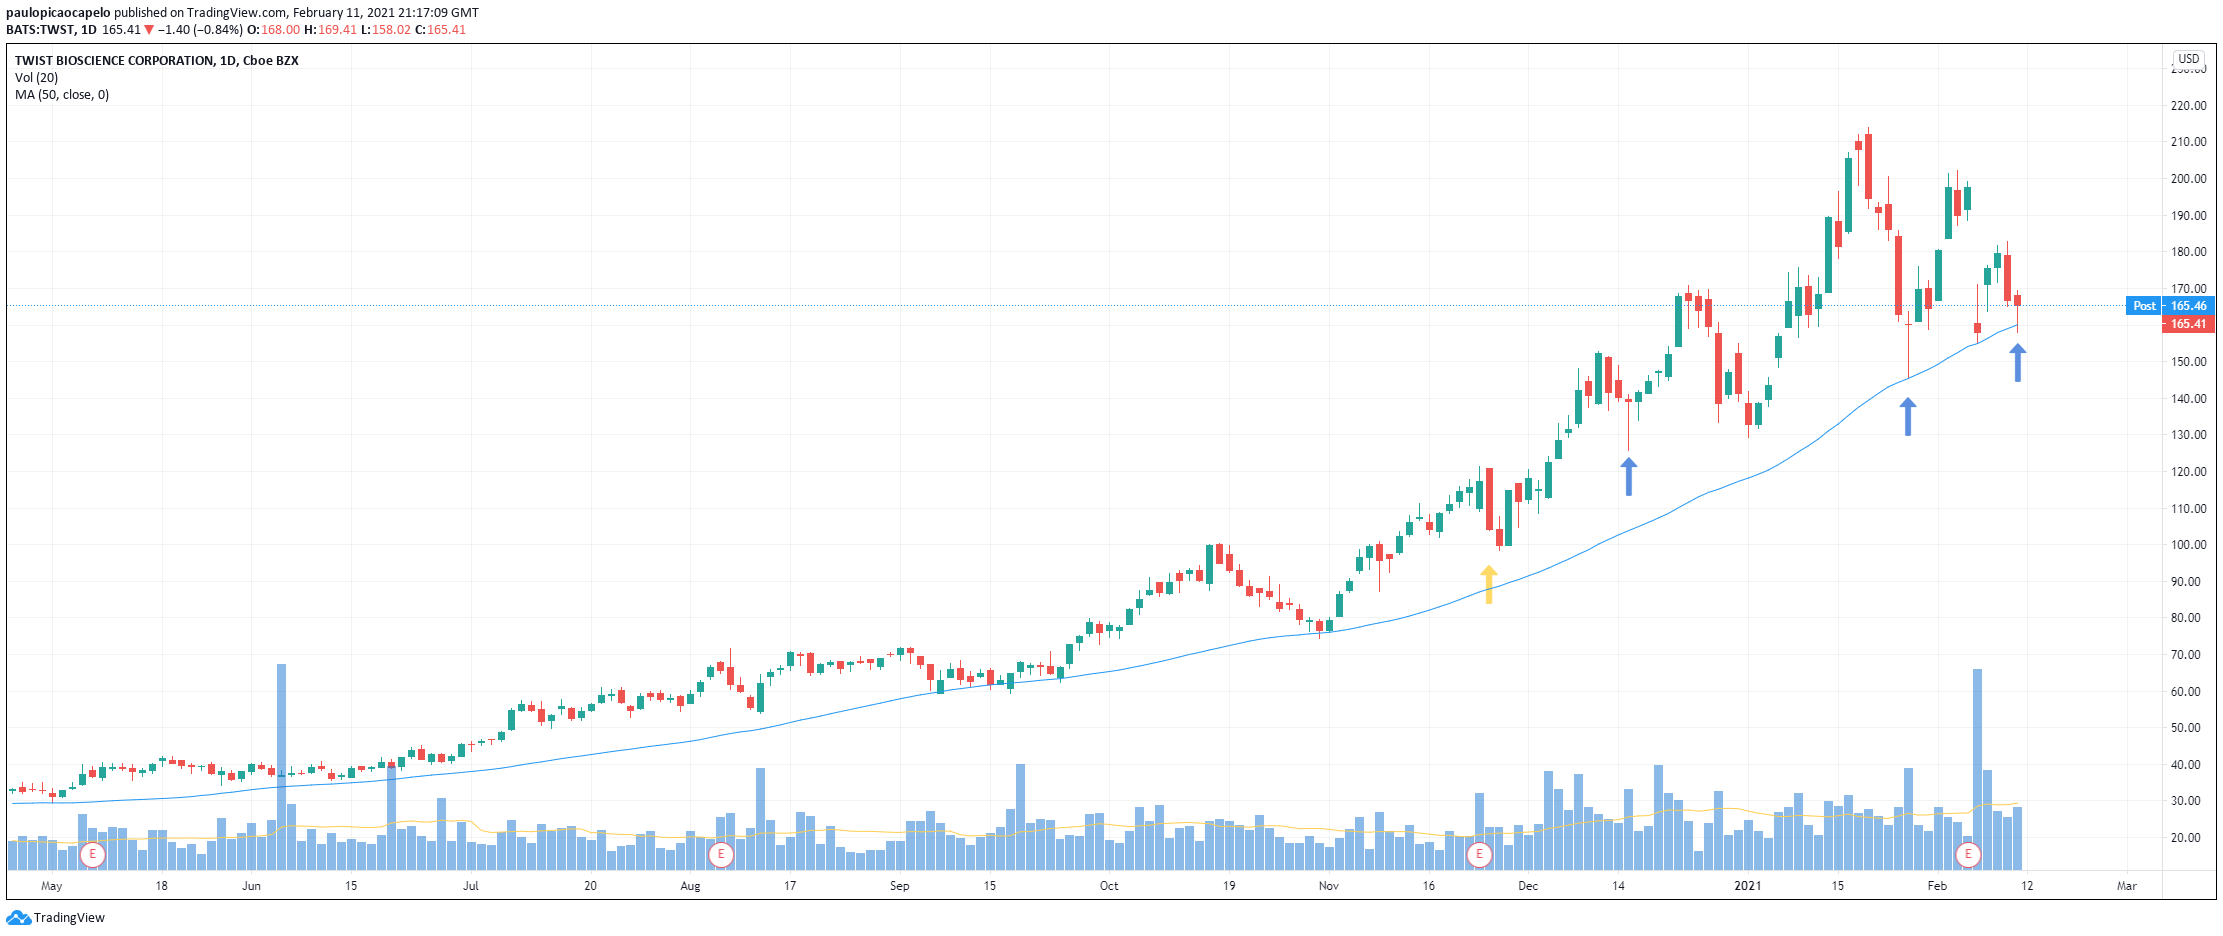Click the 130.00 price axis label
Viewport: 2223px width, 936px height.
pyautogui.click(x=2189, y=435)
